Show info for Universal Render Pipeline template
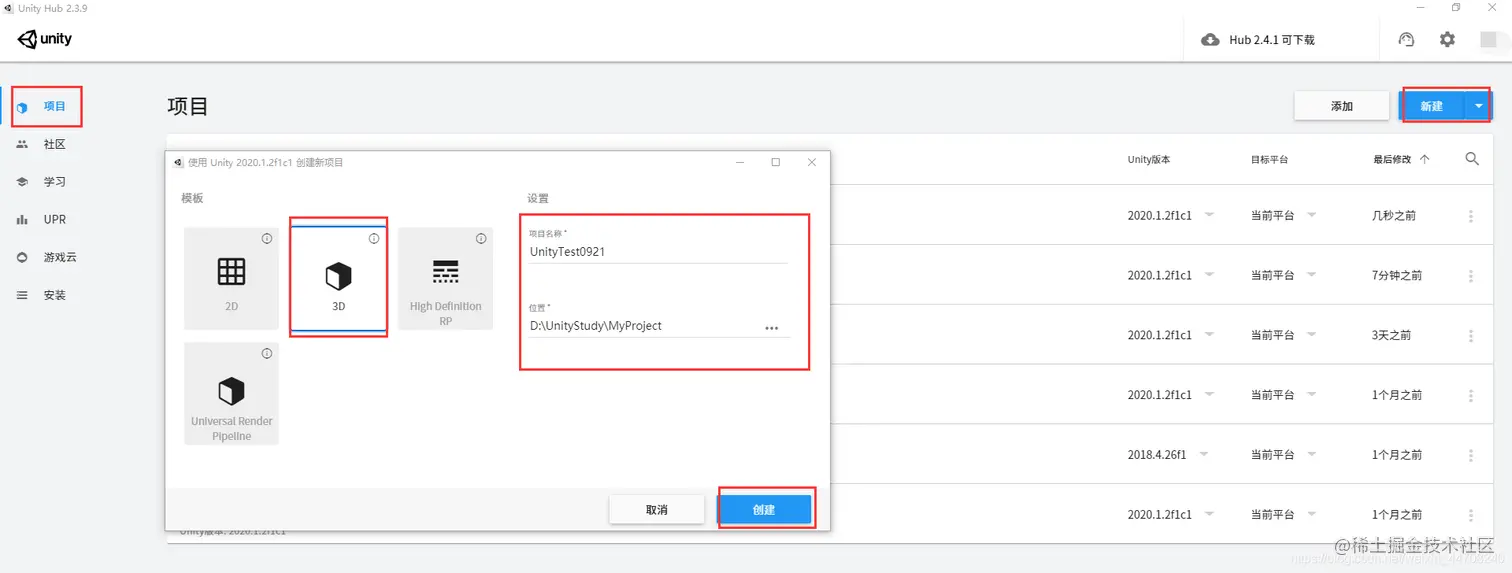This screenshot has width=1512, height=573. point(267,354)
